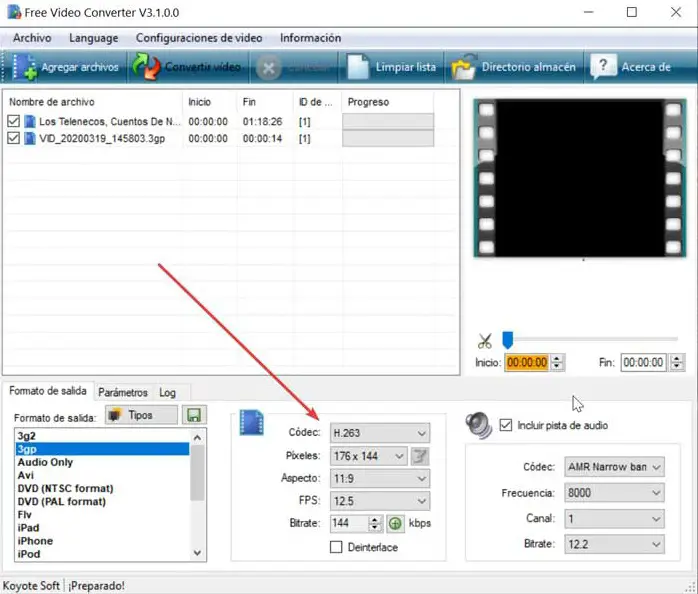Open the Language menu

tap(93, 38)
